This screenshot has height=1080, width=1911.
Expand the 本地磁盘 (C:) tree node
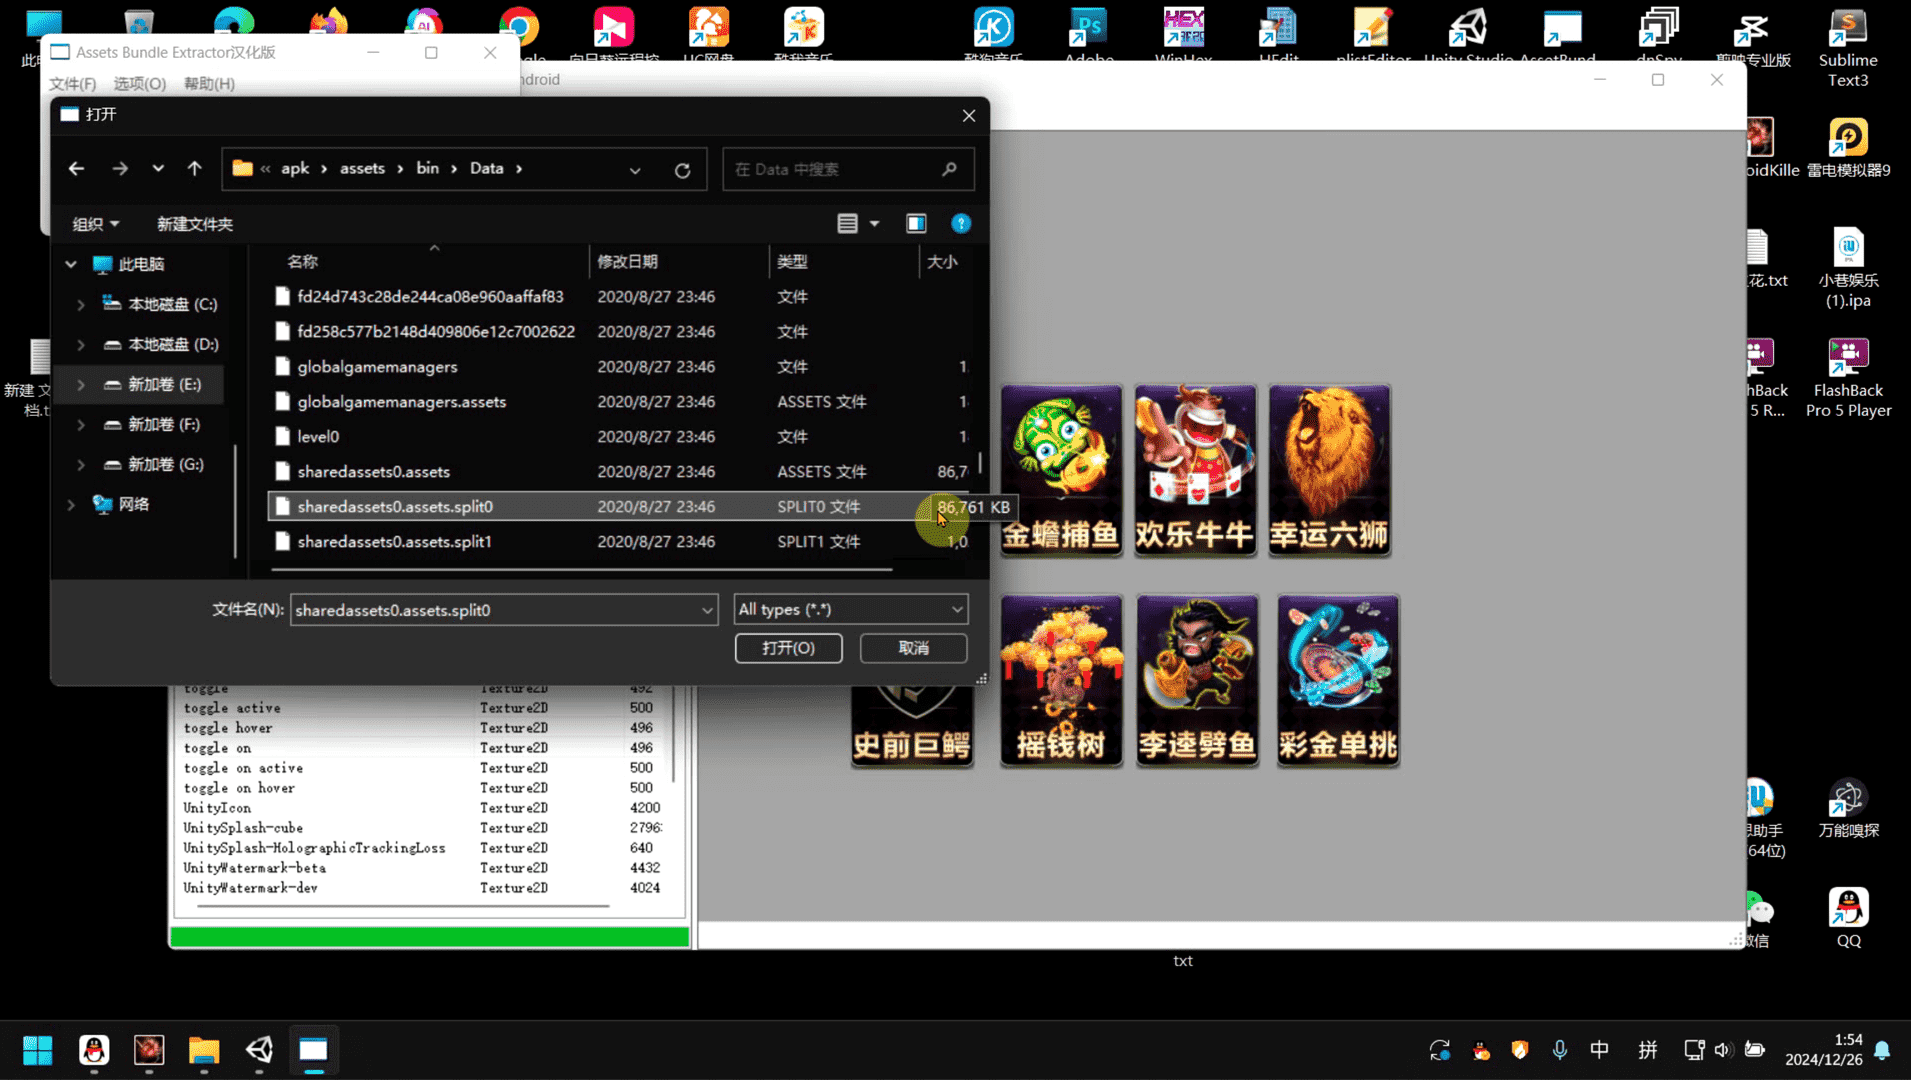point(81,305)
